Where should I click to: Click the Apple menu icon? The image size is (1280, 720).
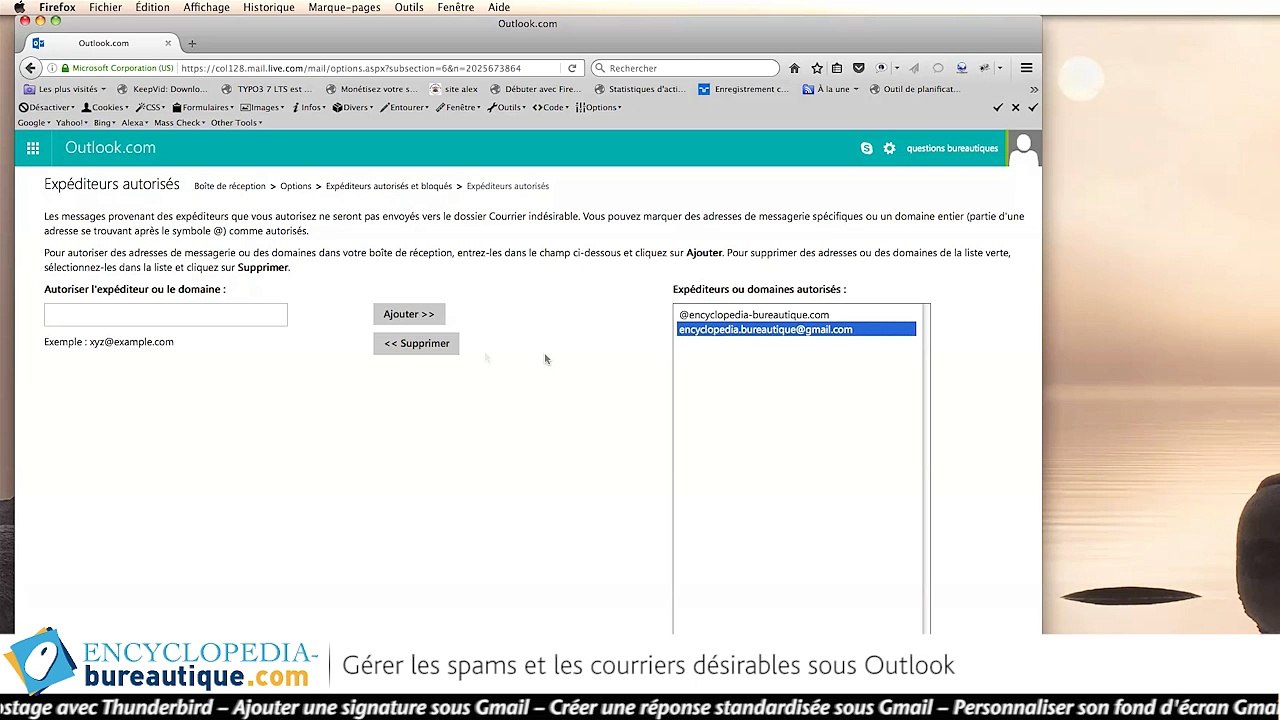coord(19,7)
